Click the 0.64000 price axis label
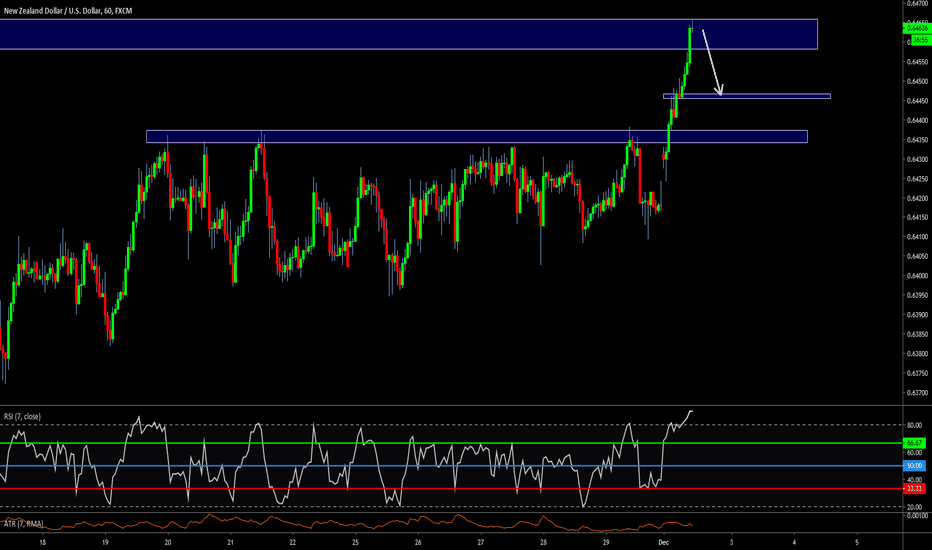This screenshot has width=932, height=550. pyautogui.click(x=918, y=276)
